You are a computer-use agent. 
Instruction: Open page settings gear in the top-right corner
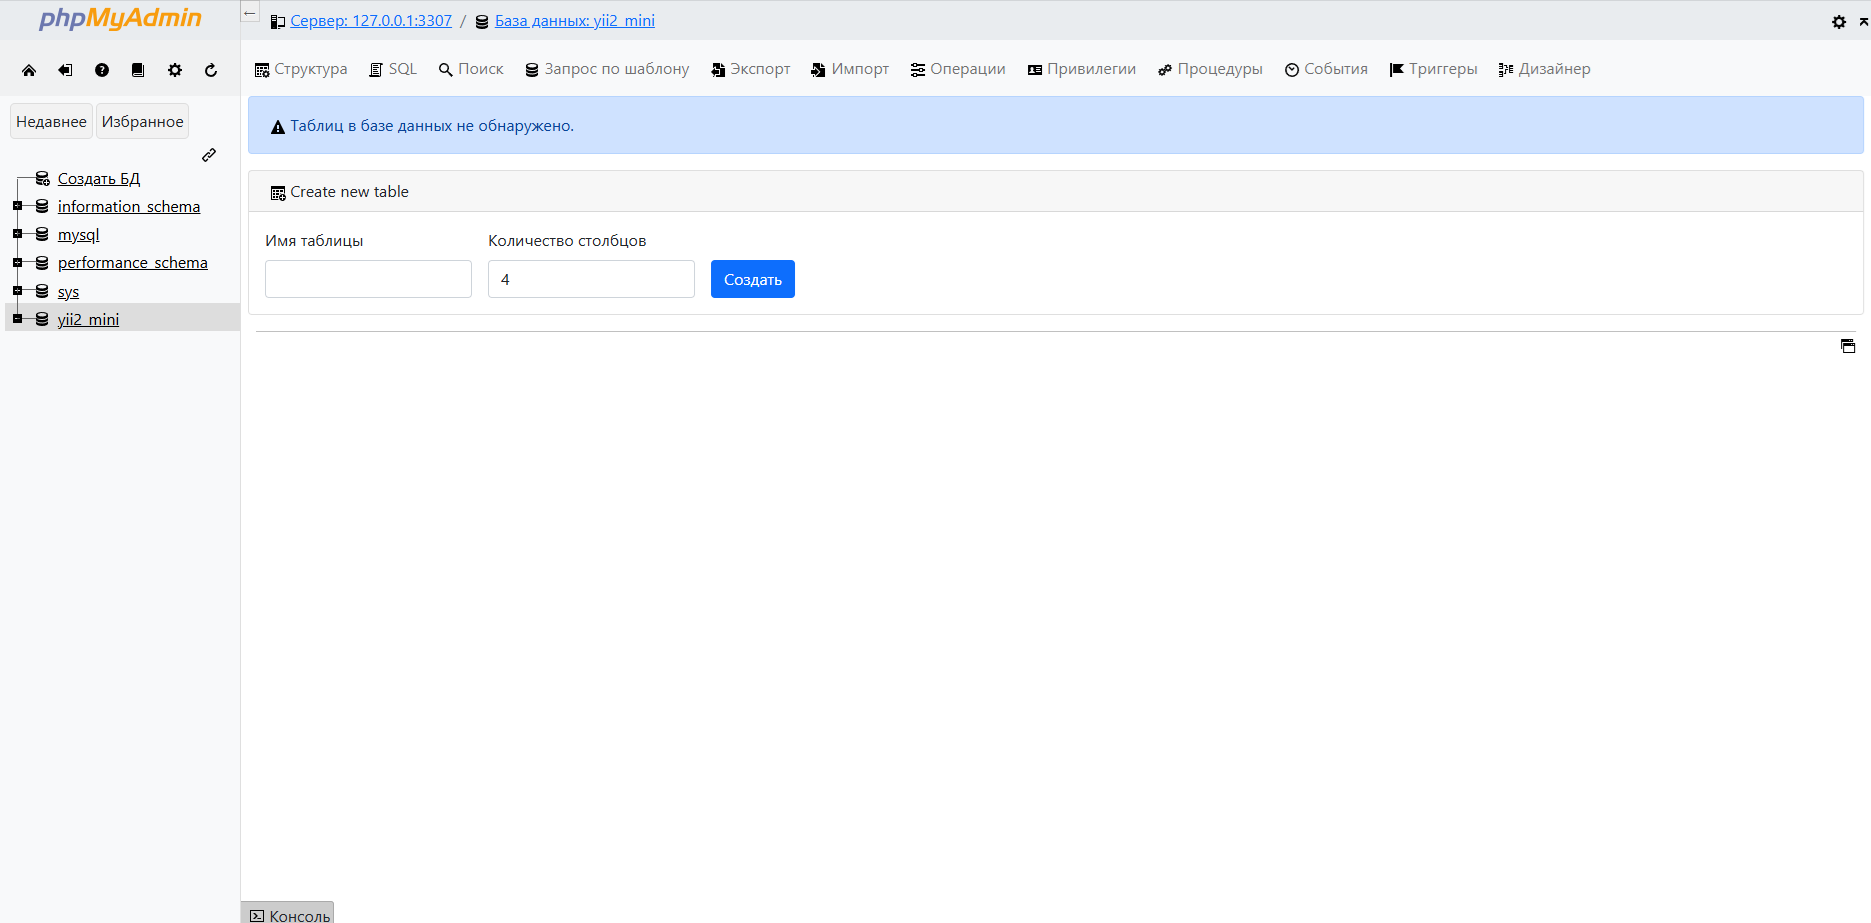click(1839, 21)
